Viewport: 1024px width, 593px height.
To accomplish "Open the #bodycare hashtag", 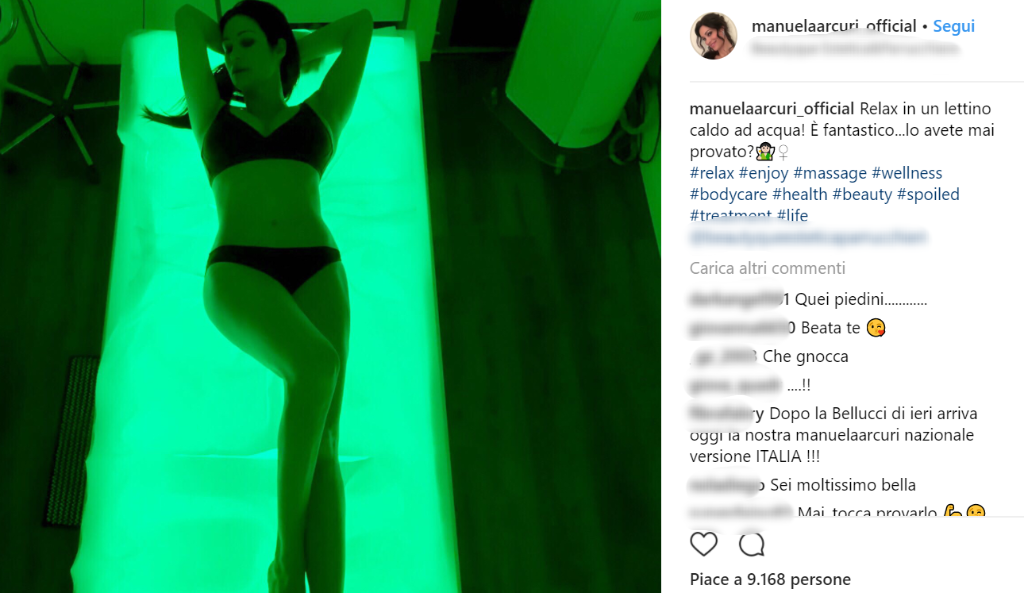I will coord(728,195).
